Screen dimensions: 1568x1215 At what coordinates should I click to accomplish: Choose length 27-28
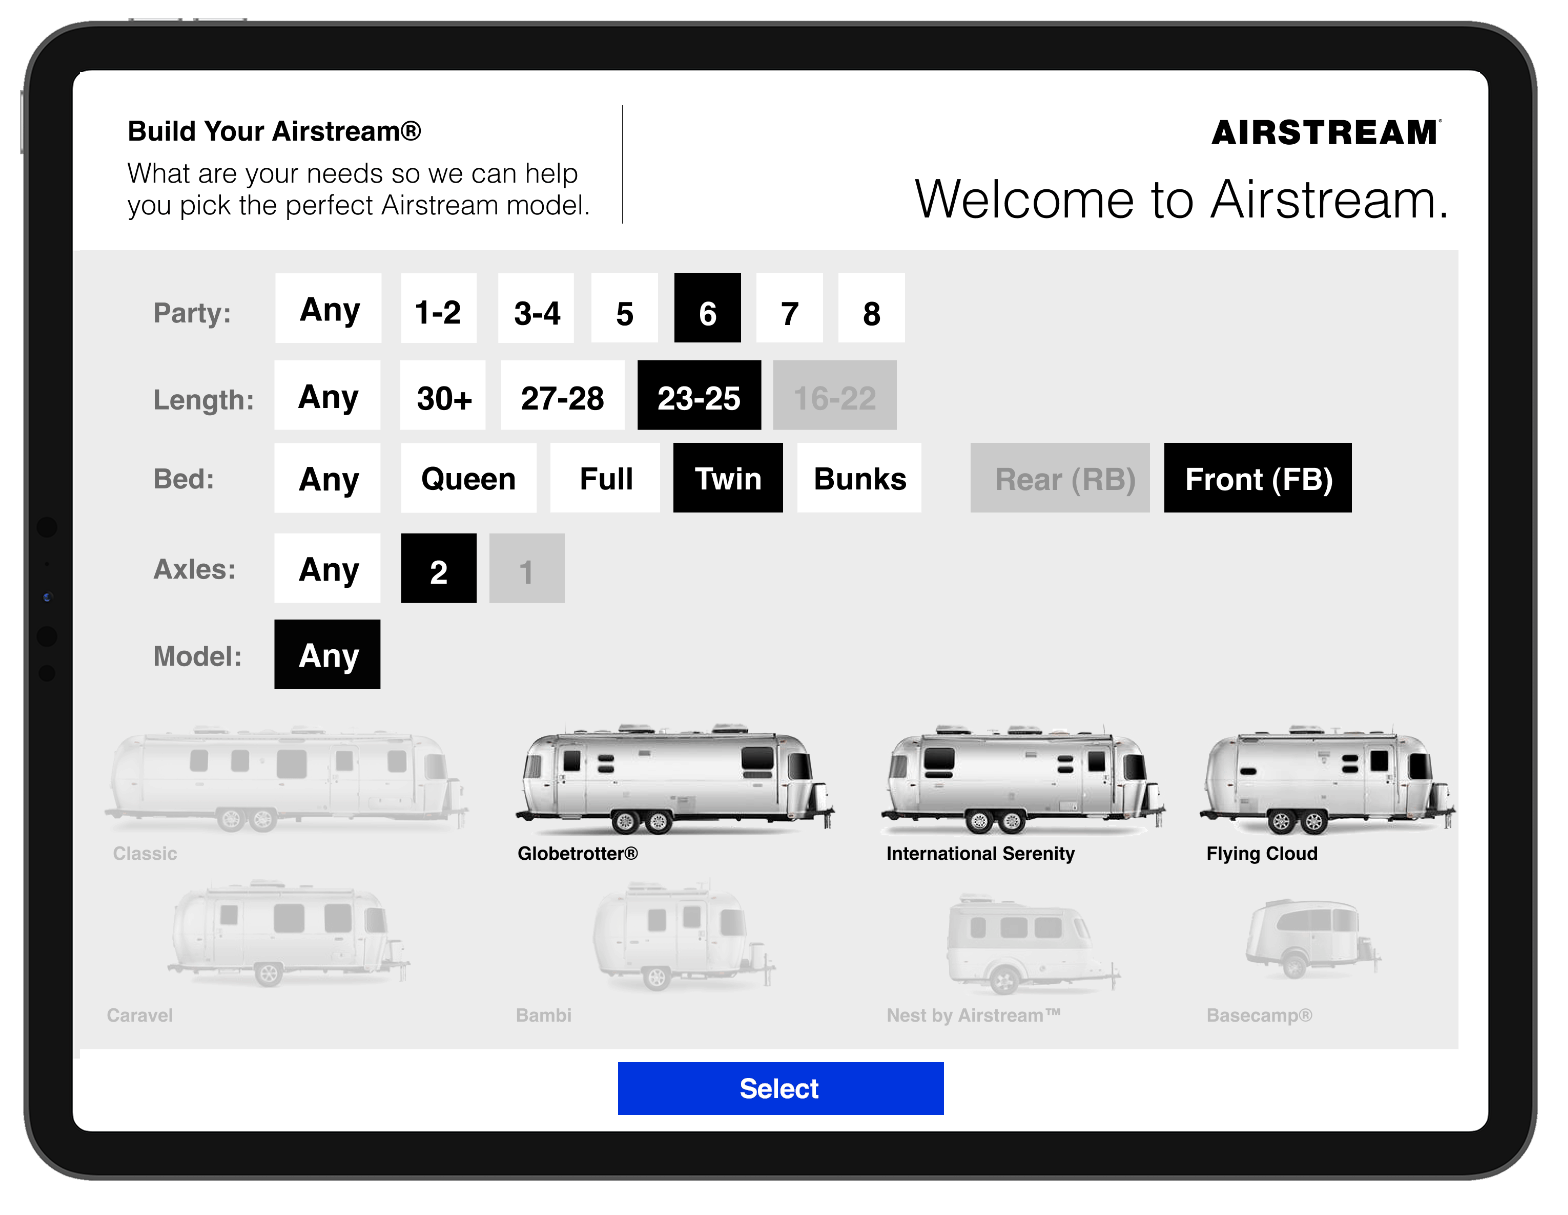pos(562,395)
